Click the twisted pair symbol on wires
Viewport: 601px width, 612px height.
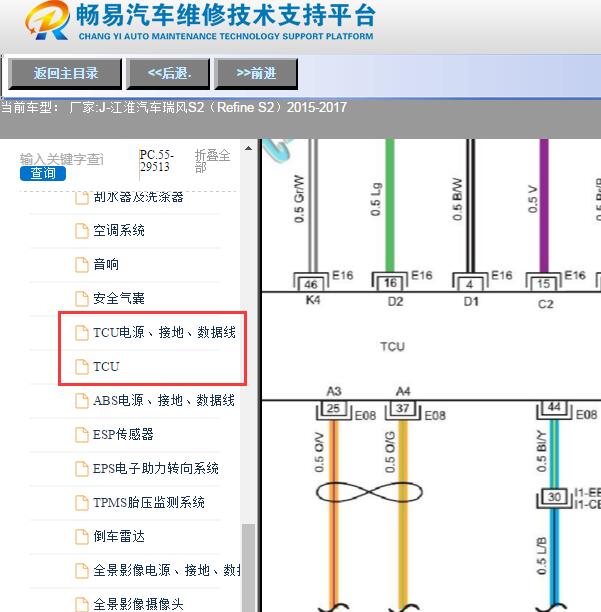coord(369,492)
